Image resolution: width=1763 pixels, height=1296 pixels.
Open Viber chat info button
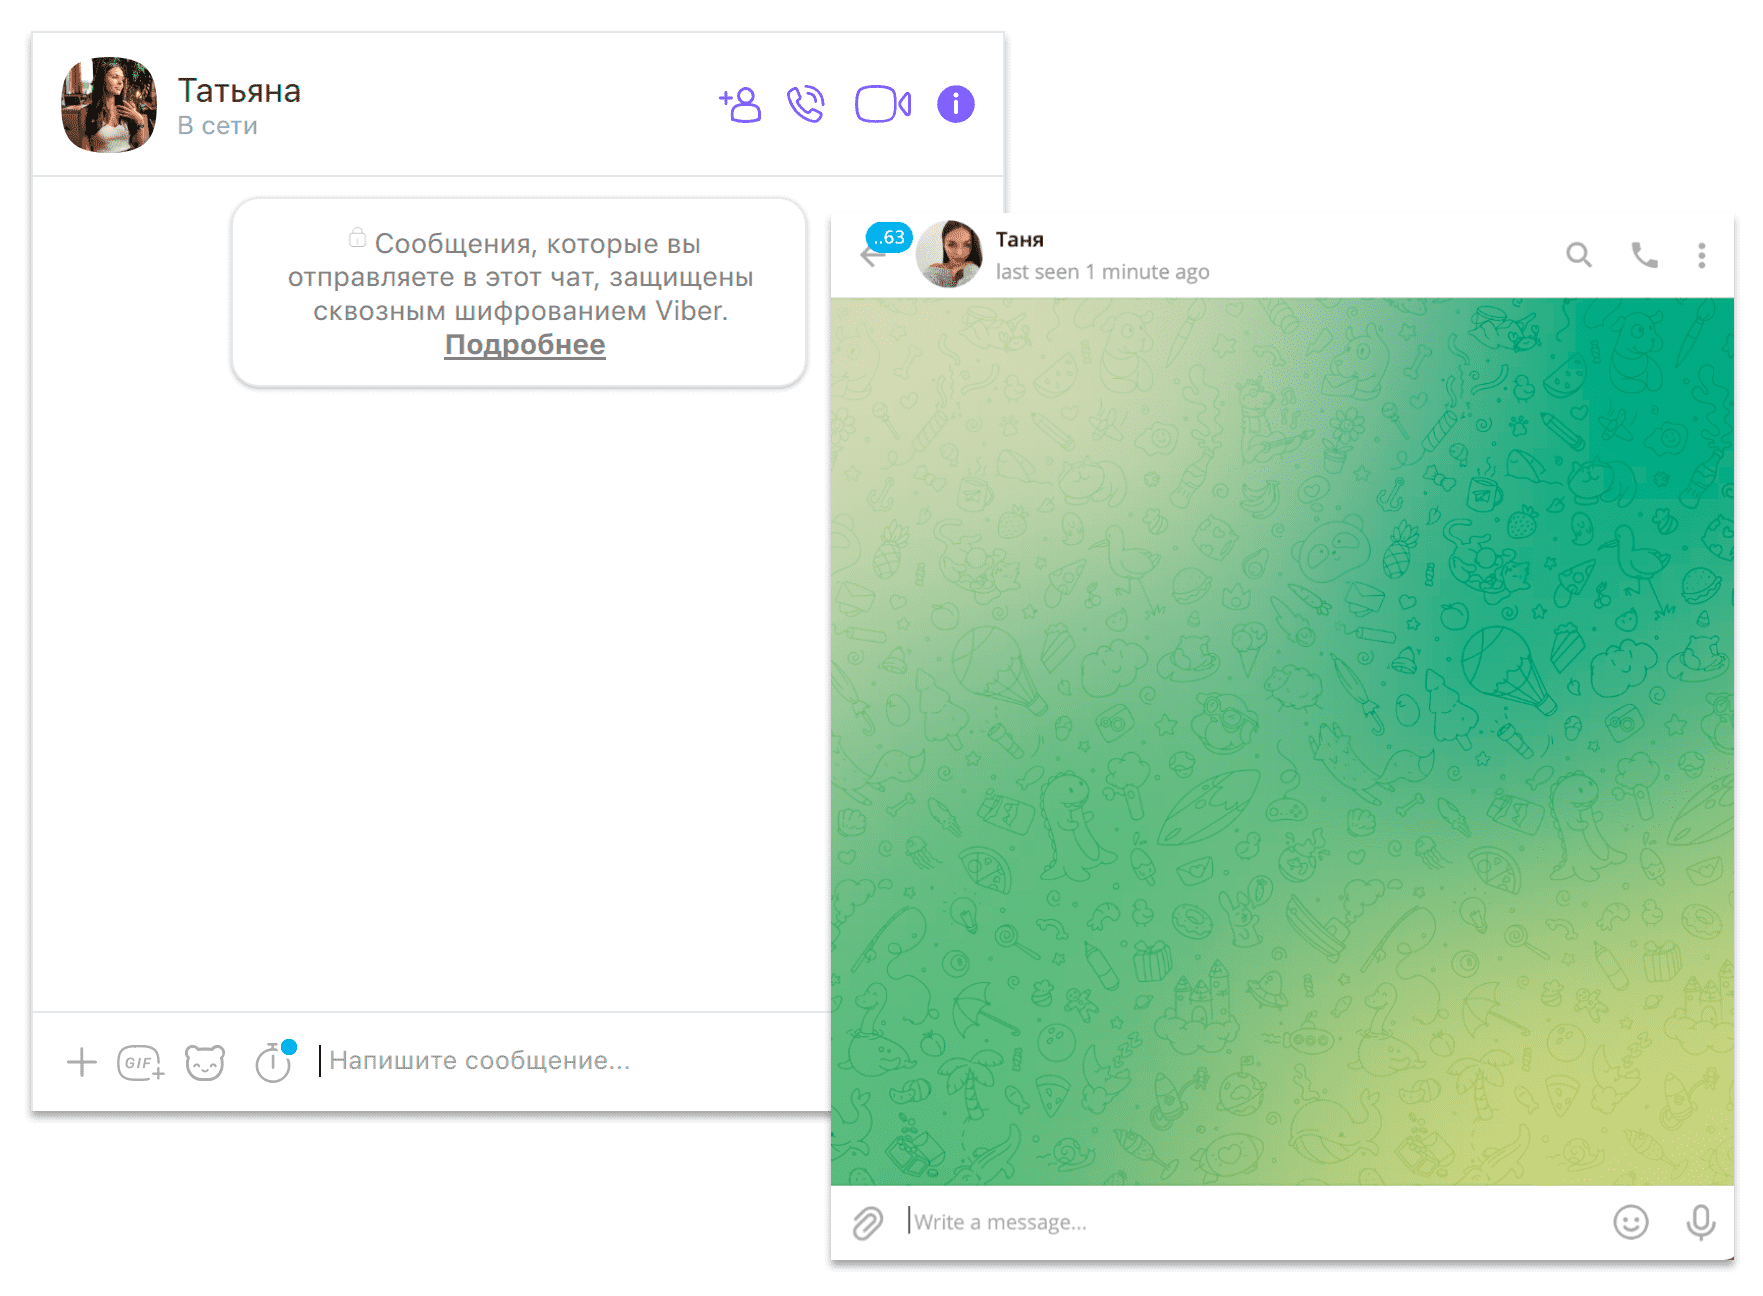tap(956, 104)
